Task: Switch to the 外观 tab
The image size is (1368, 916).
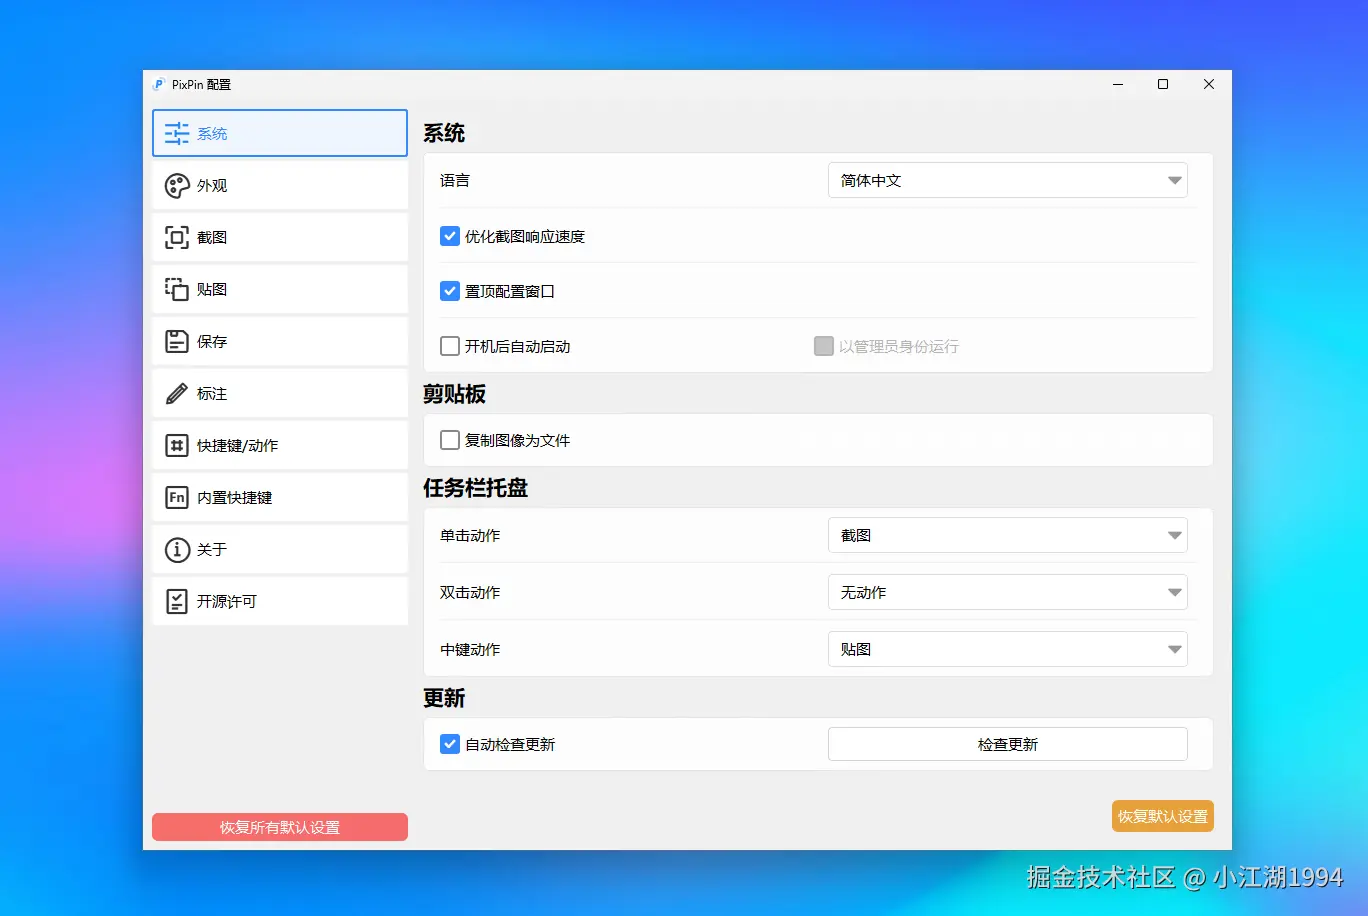Action: pyautogui.click(x=280, y=185)
